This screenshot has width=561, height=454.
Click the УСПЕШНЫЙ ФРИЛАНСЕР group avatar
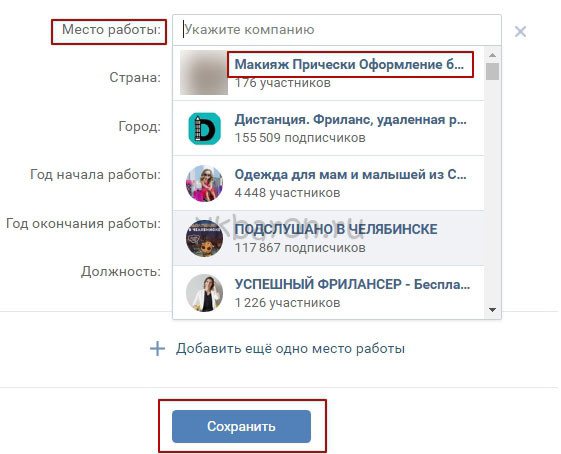click(204, 293)
